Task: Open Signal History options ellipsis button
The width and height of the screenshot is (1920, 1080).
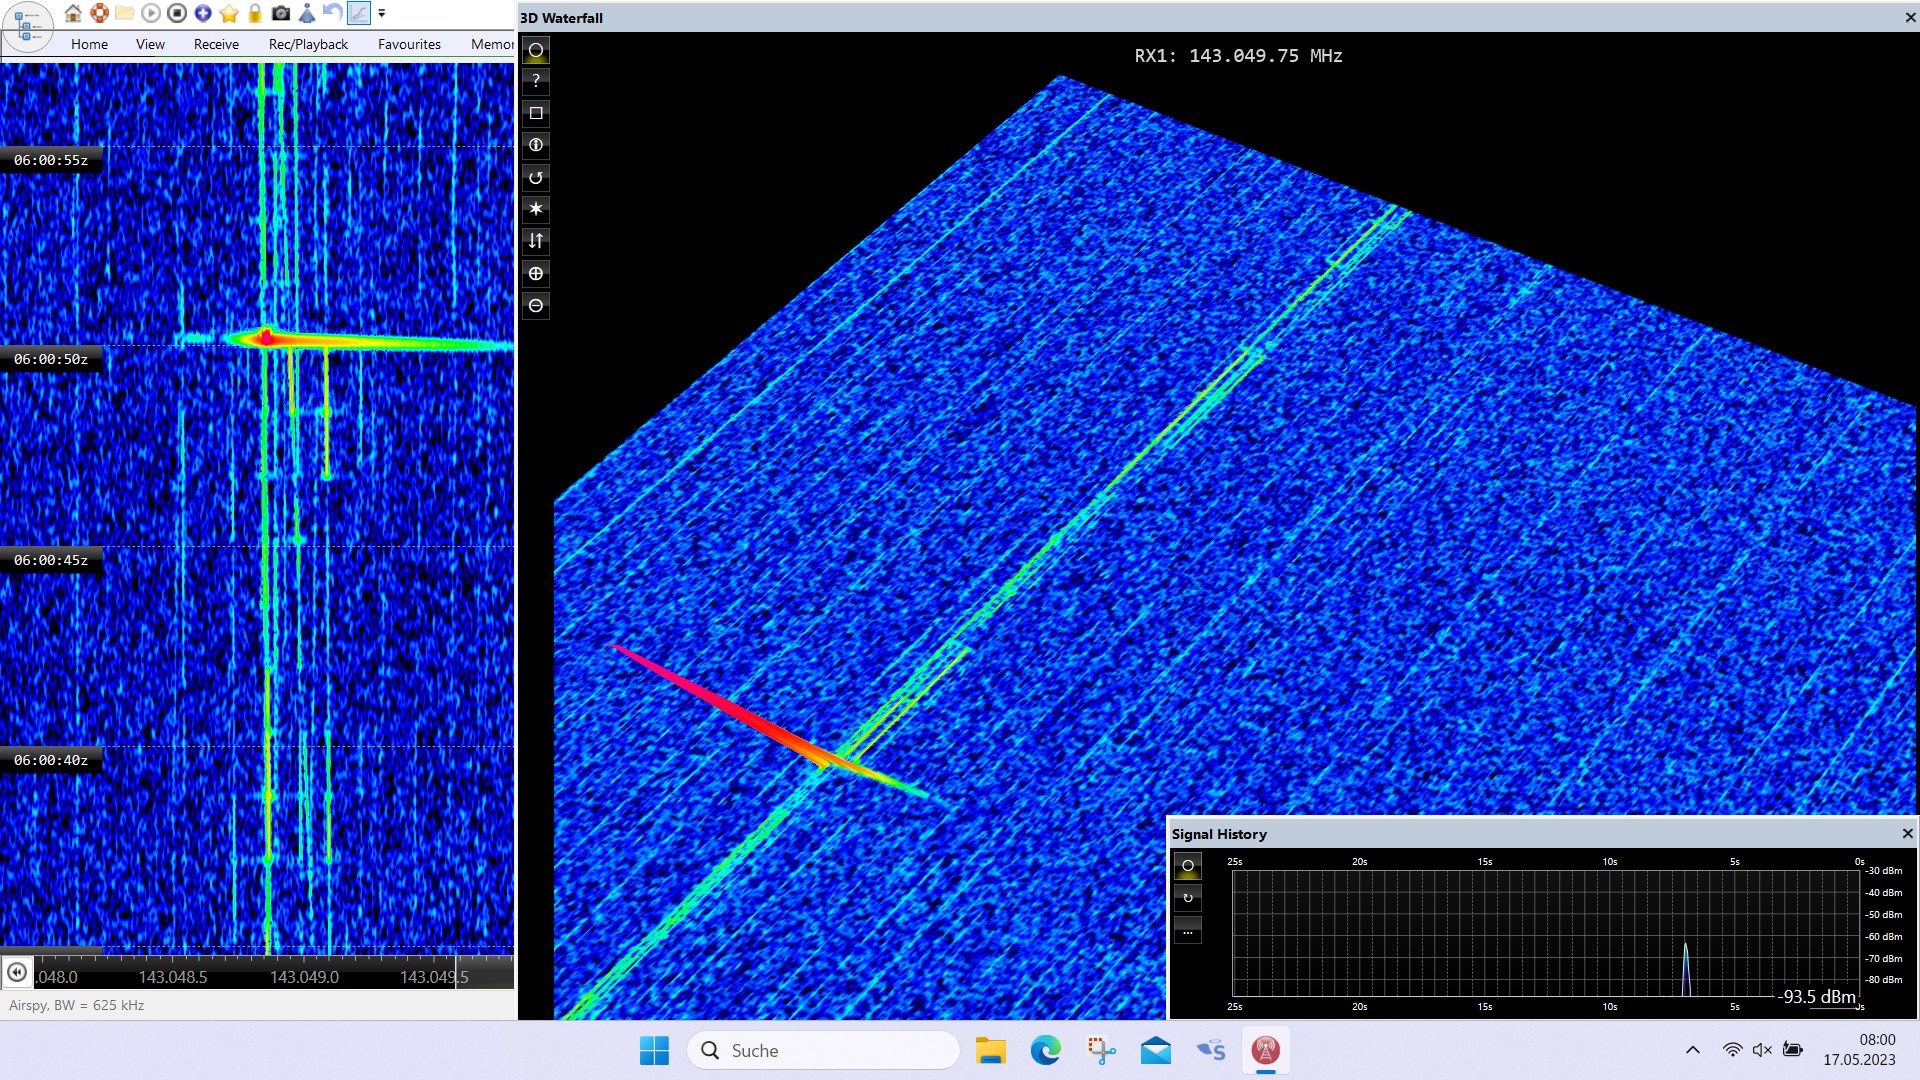Action: (x=1188, y=931)
